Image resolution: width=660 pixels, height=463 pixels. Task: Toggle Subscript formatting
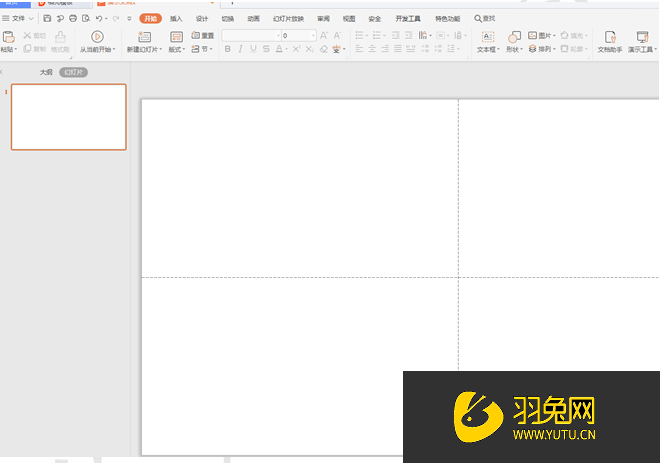tap(309, 49)
